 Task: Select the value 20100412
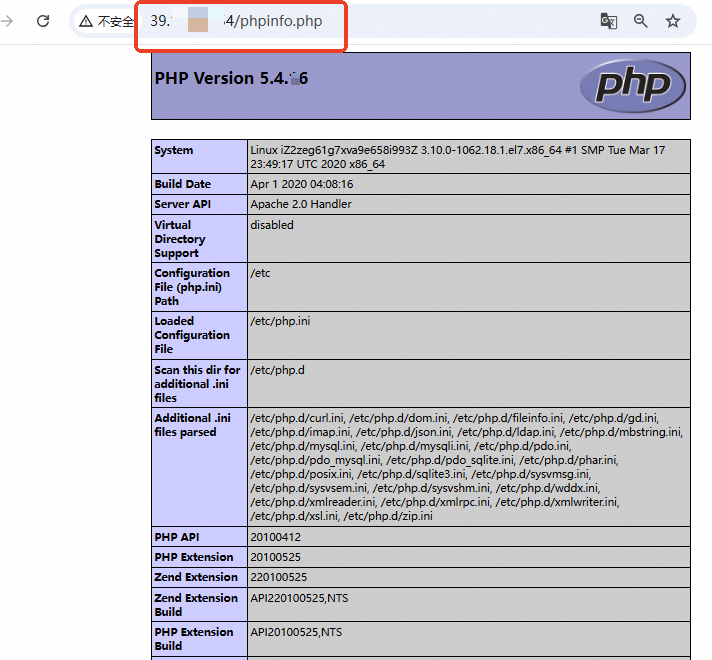tap(275, 537)
